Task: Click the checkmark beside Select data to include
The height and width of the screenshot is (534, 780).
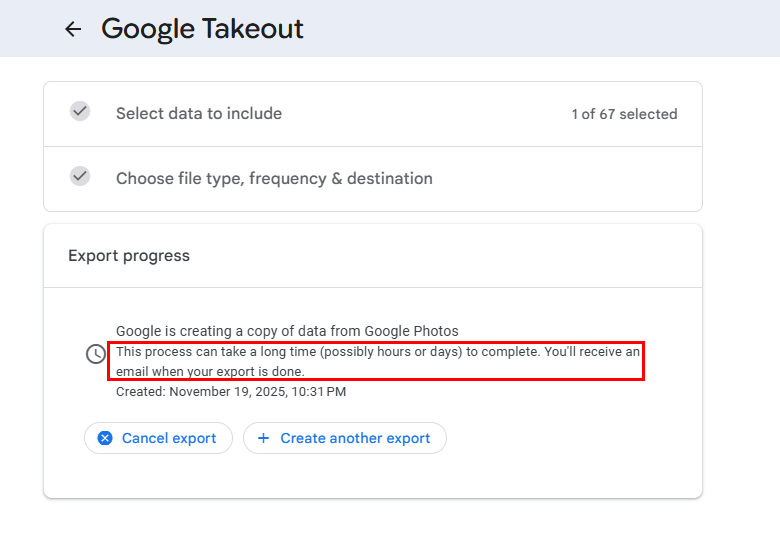Action: coord(80,112)
